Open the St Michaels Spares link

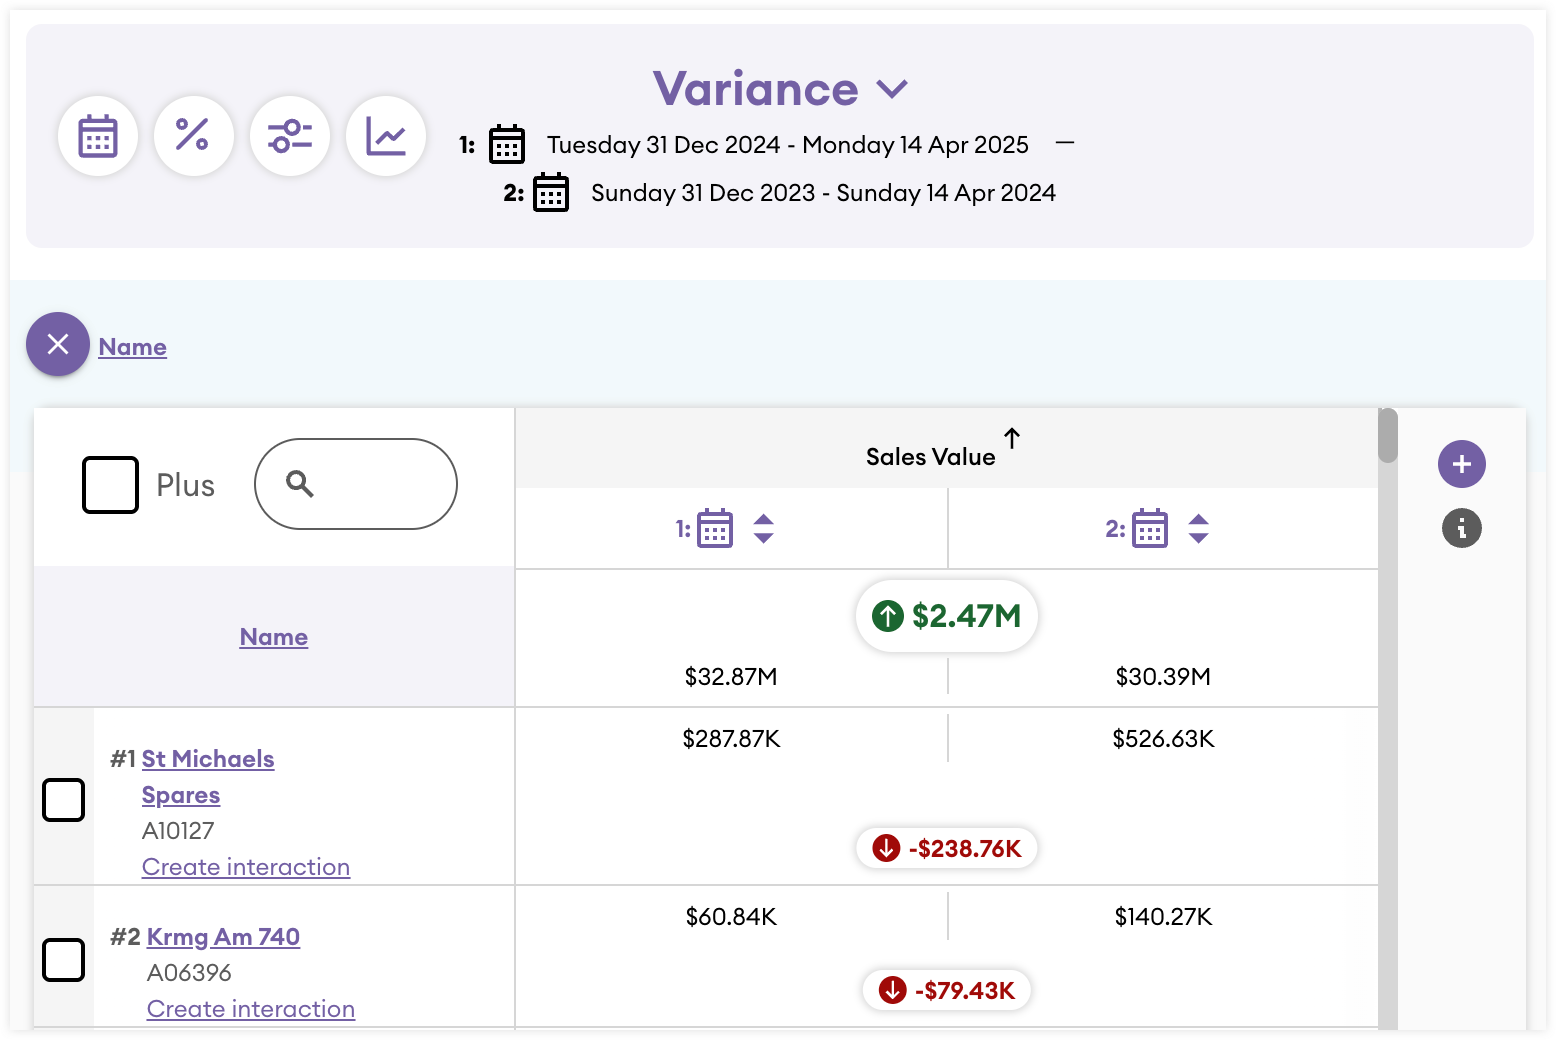[207, 759]
